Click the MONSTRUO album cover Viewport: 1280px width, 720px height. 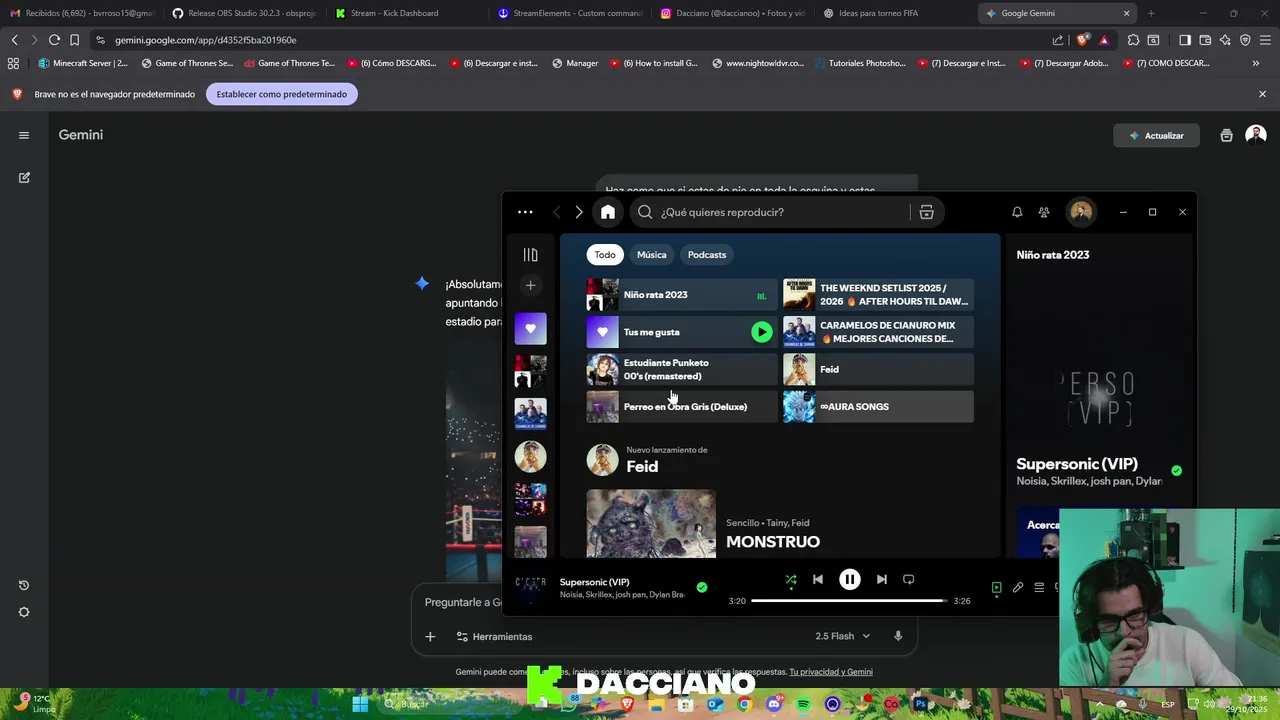click(x=651, y=523)
